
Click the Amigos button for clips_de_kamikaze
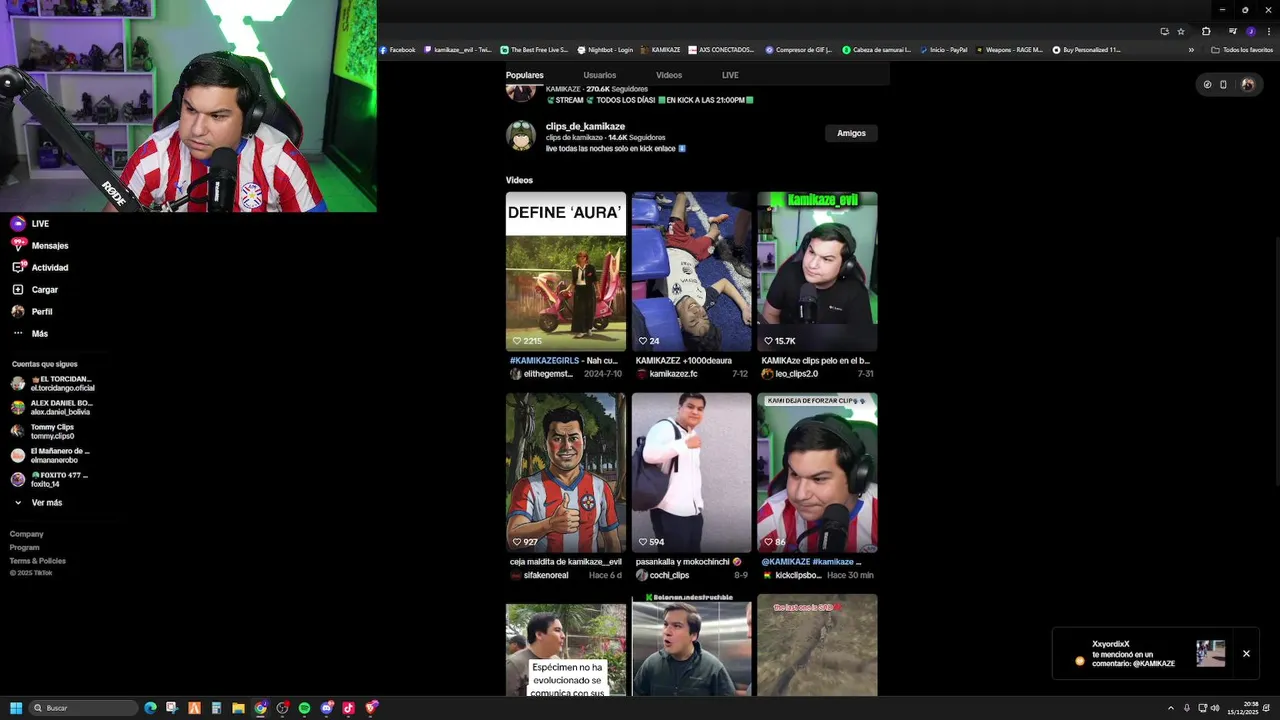pyautogui.click(x=851, y=133)
